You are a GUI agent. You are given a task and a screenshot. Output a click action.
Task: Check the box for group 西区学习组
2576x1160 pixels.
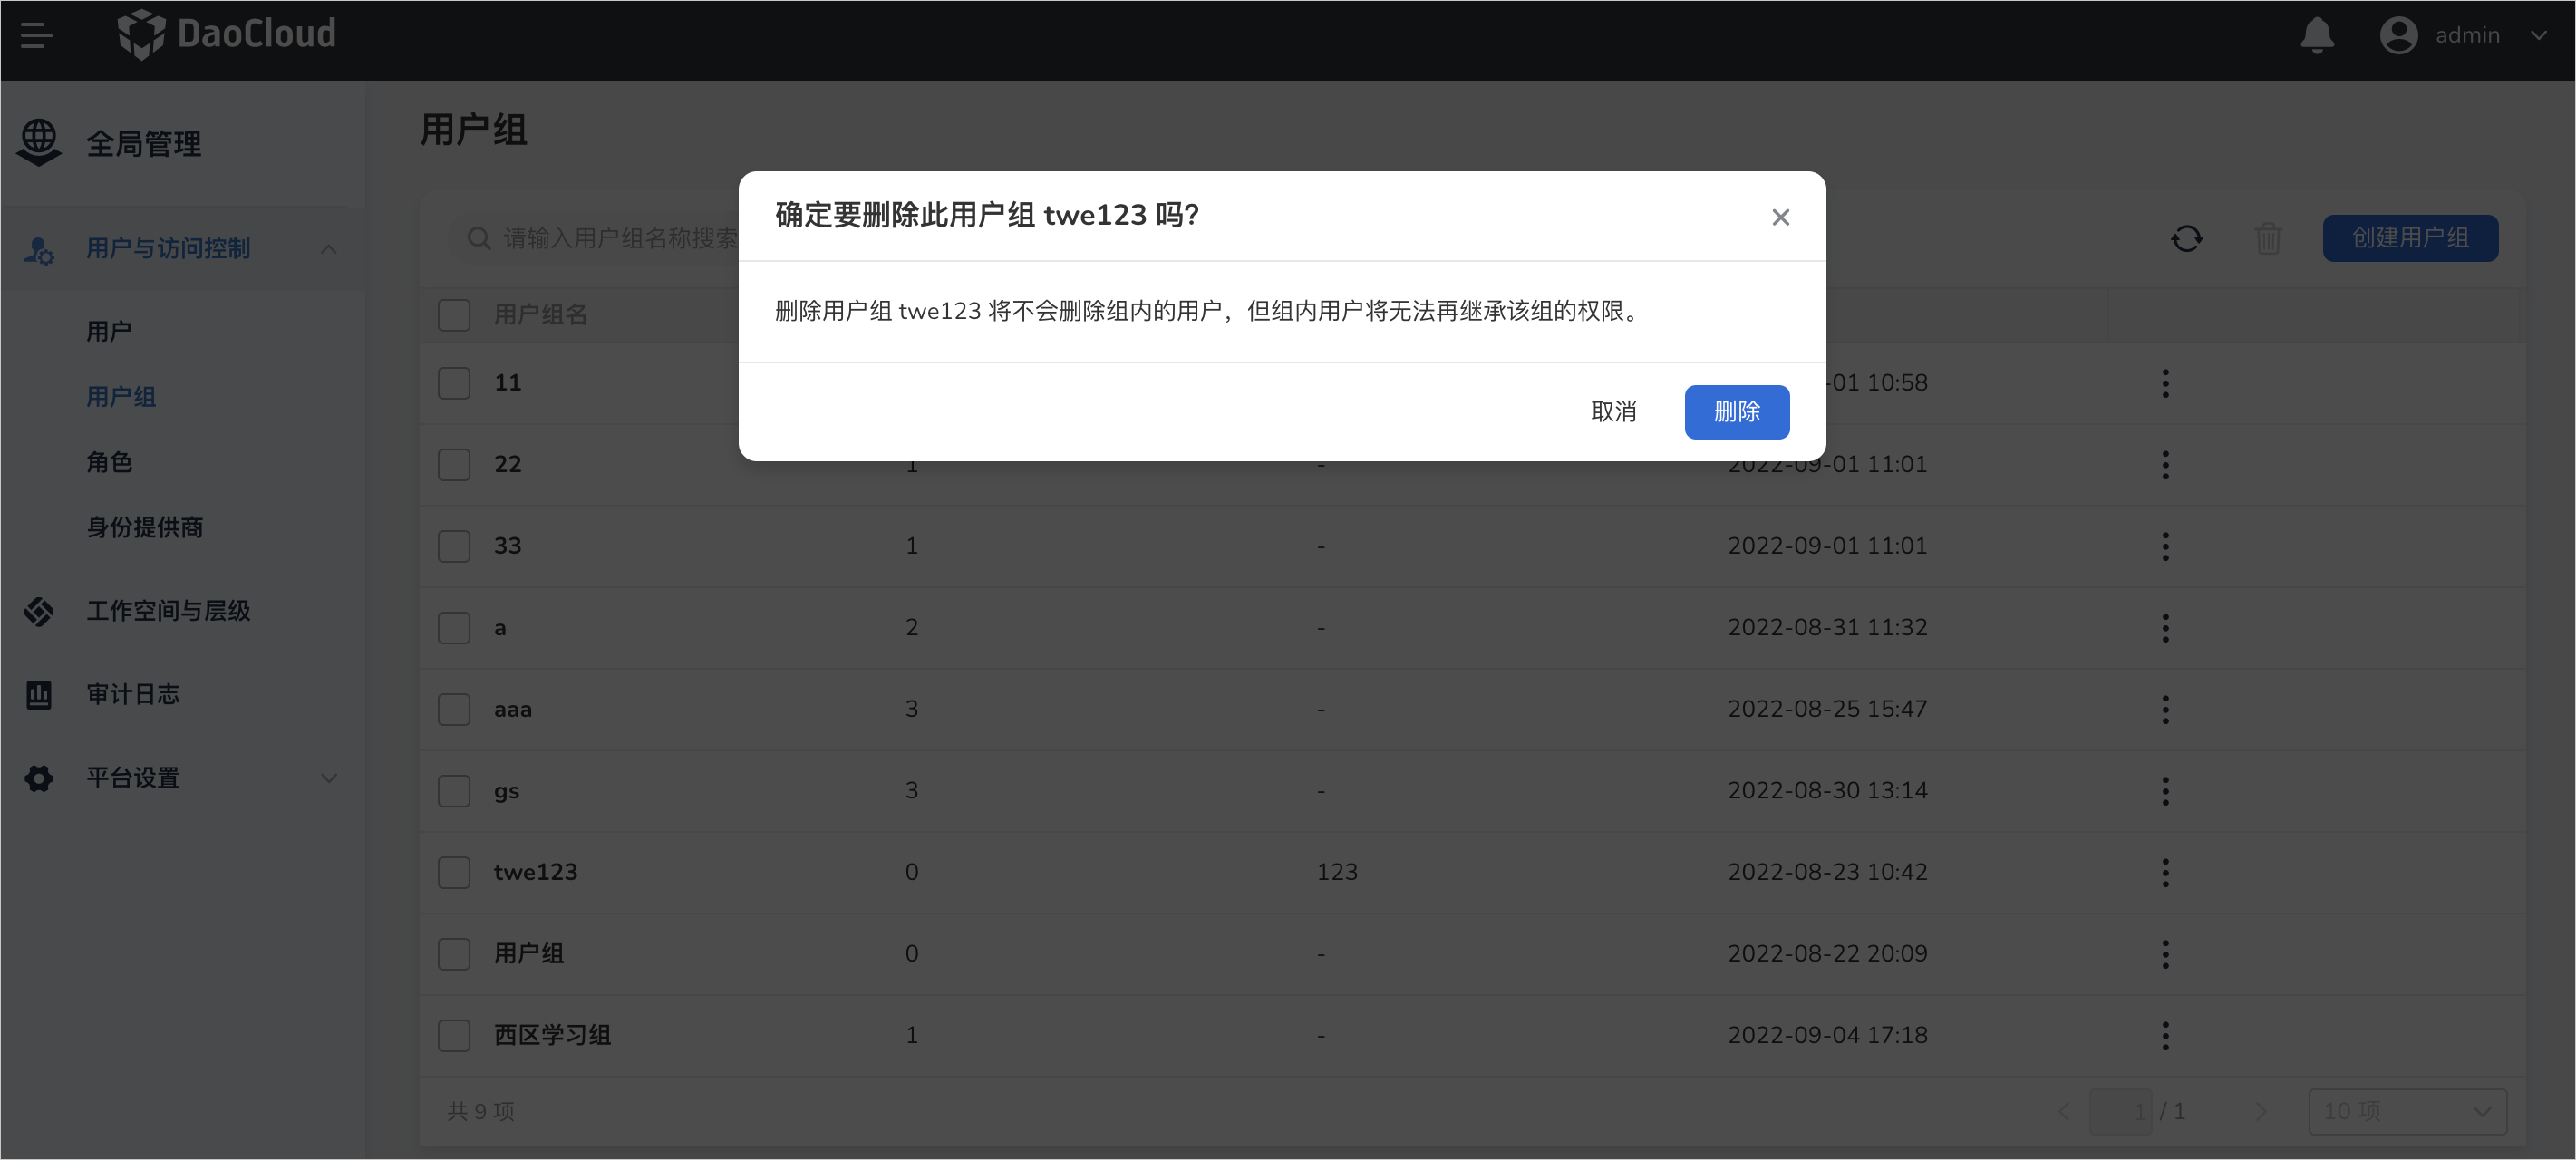(x=454, y=1035)
